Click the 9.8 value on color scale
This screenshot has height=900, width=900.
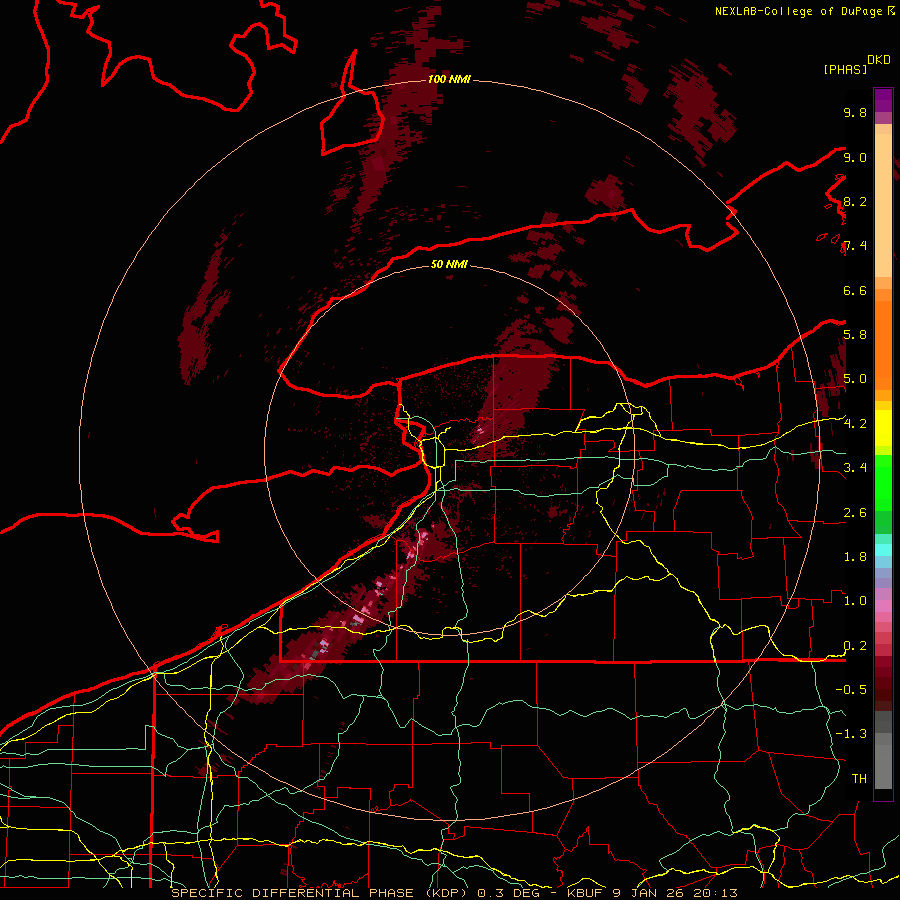coord(855,112)
